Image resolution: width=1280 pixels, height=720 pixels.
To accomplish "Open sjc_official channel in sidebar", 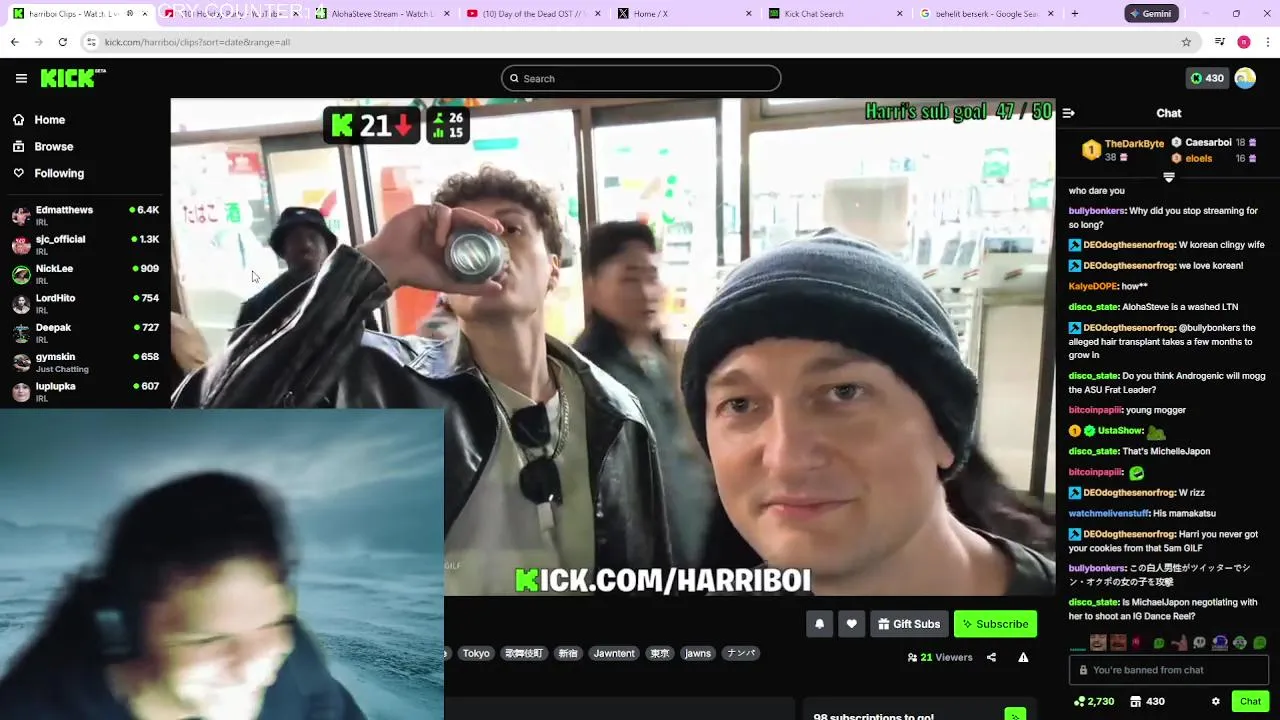I will pos(85,244).
